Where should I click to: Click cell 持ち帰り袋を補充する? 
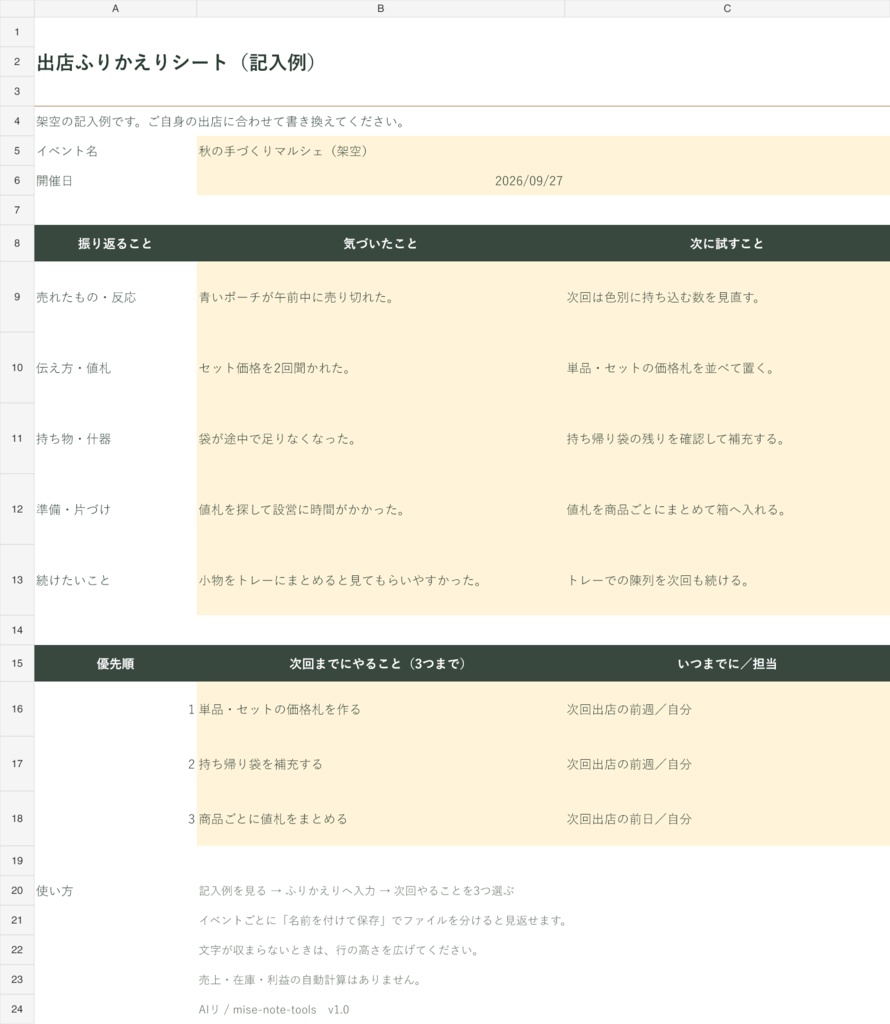click(x=381, y=764)
